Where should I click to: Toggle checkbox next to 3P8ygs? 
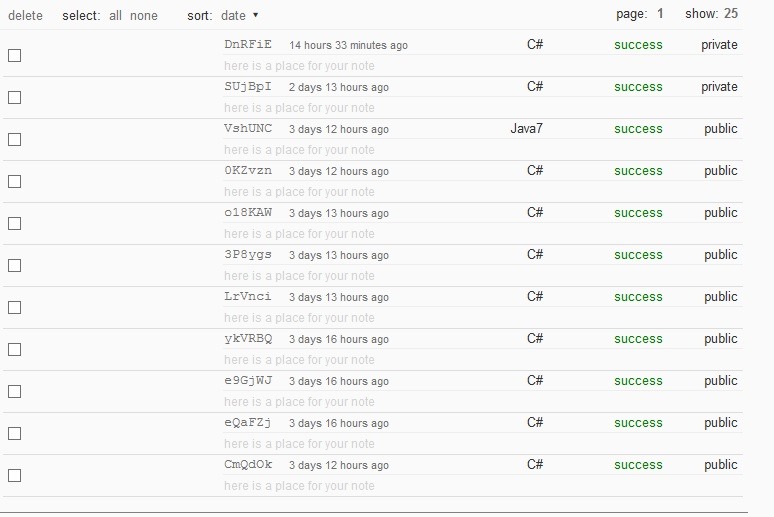(x=15, y=265)
